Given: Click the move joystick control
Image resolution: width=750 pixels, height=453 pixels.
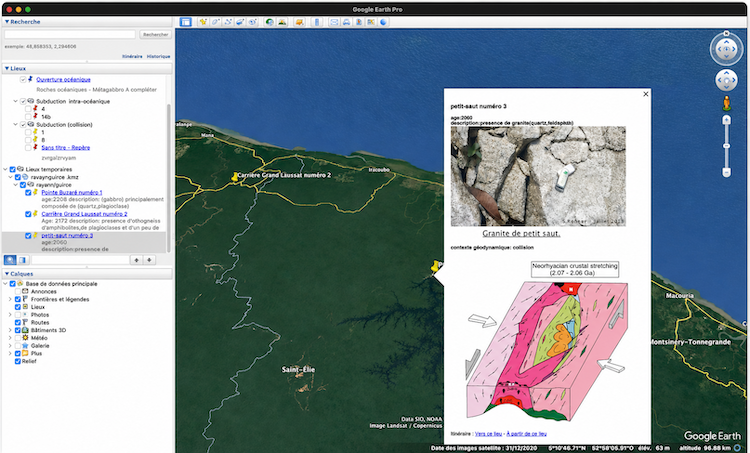Looking at the screenshot, I should [726, 80].
